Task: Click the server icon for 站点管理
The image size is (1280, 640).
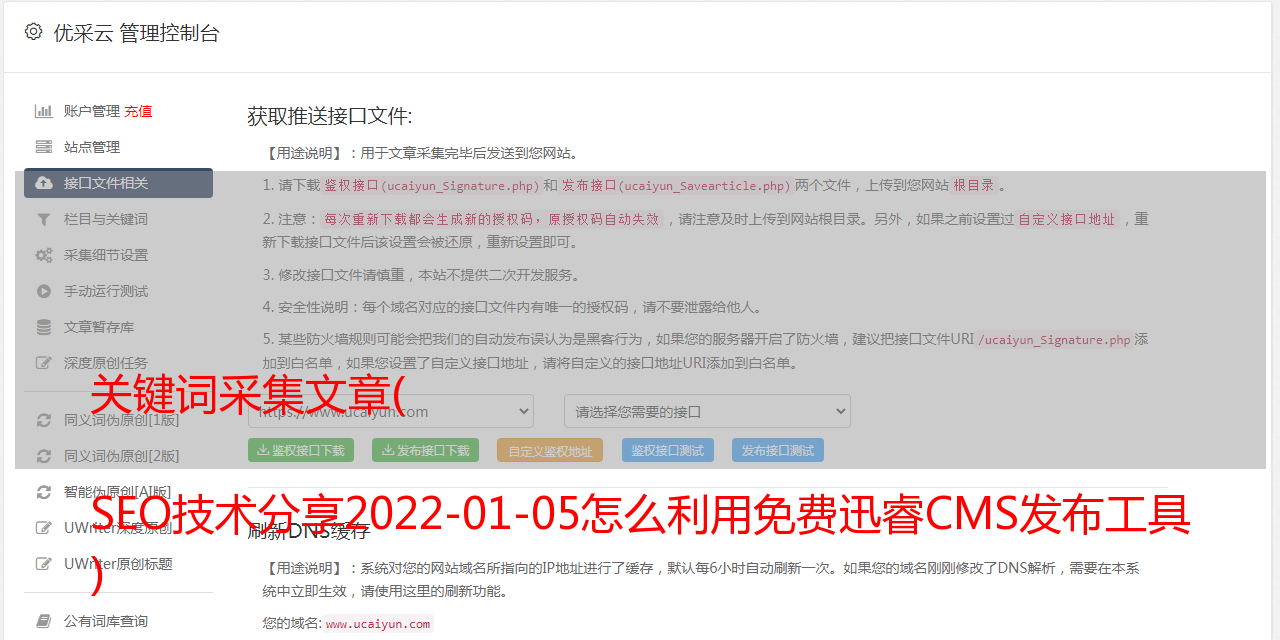Action: 44,147
